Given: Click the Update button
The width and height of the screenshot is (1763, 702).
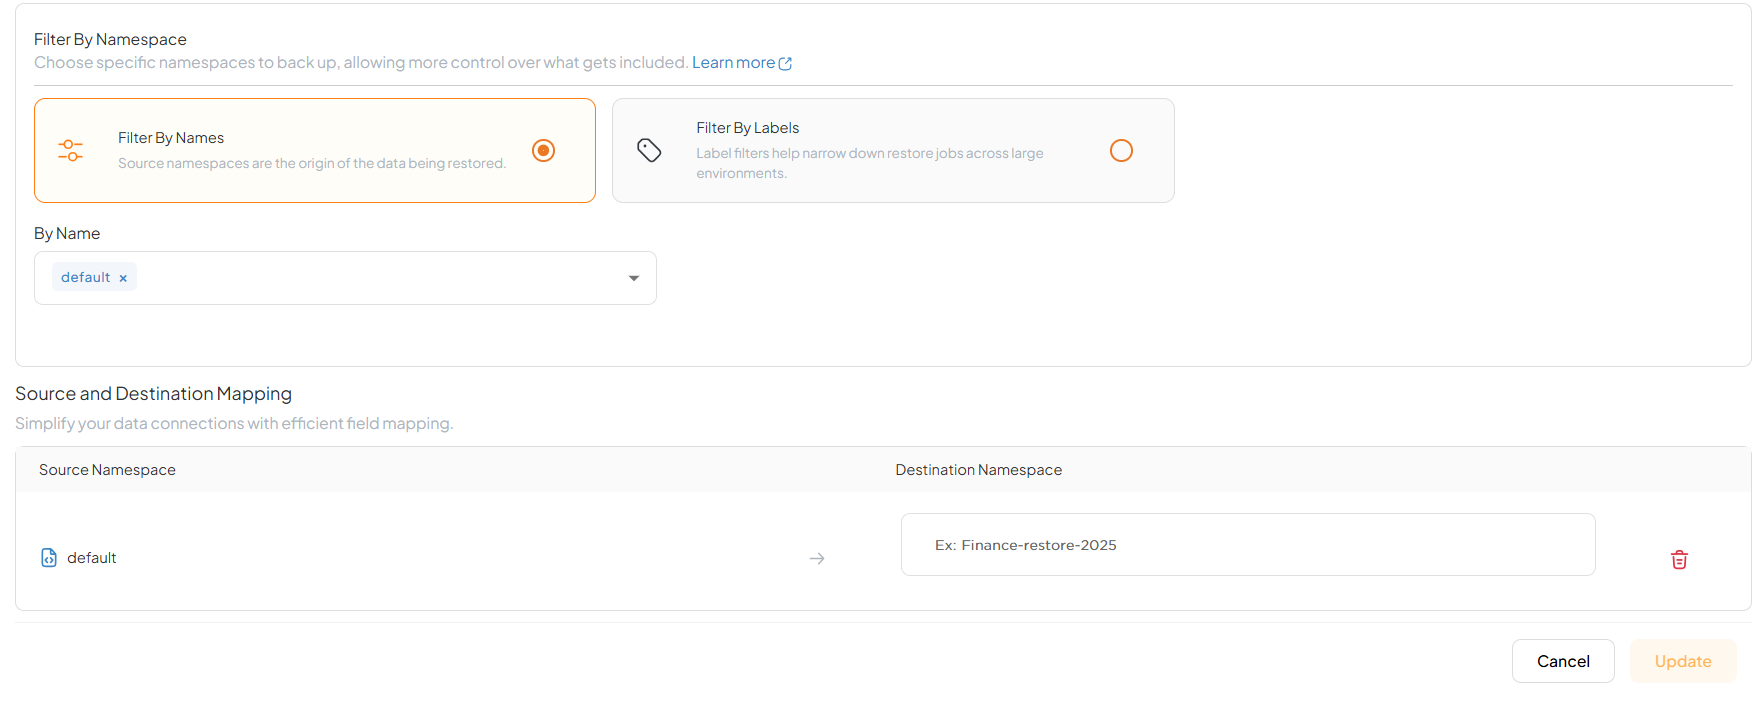Looking at the screenshot, I should click(x=1683, y=661).
